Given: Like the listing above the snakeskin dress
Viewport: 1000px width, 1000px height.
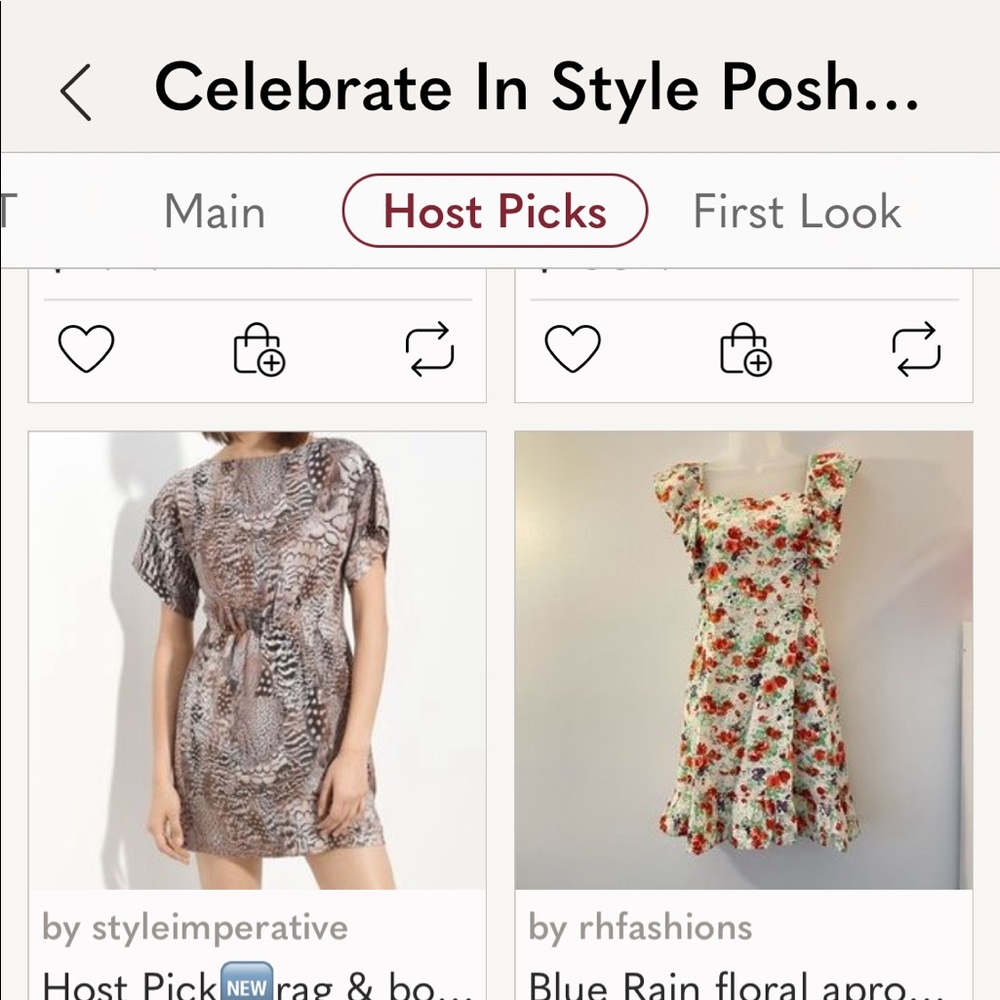Looking at the screenshot, I should (86, 349).
